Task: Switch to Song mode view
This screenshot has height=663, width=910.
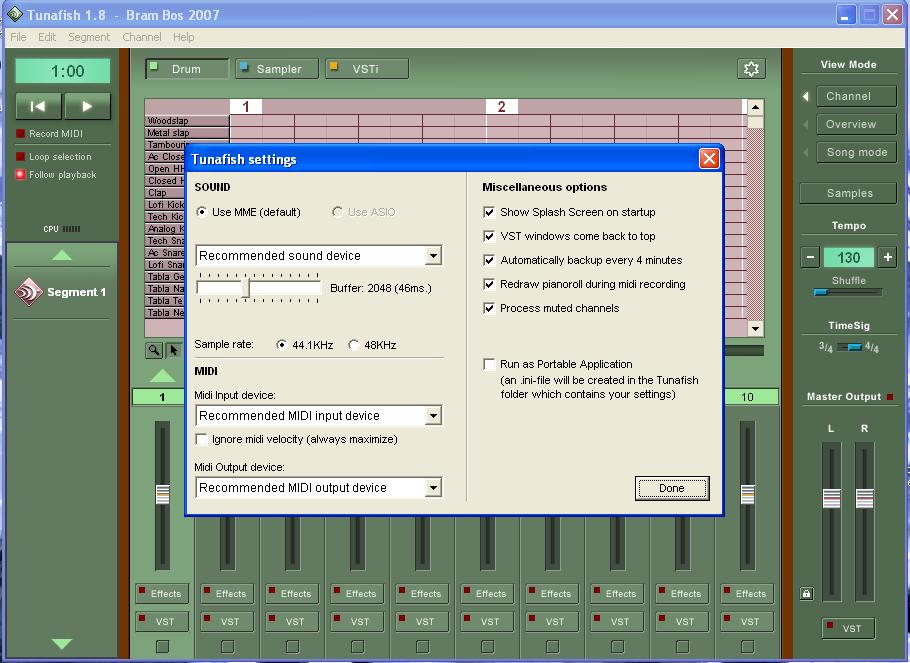Action: tap(856, 152)
